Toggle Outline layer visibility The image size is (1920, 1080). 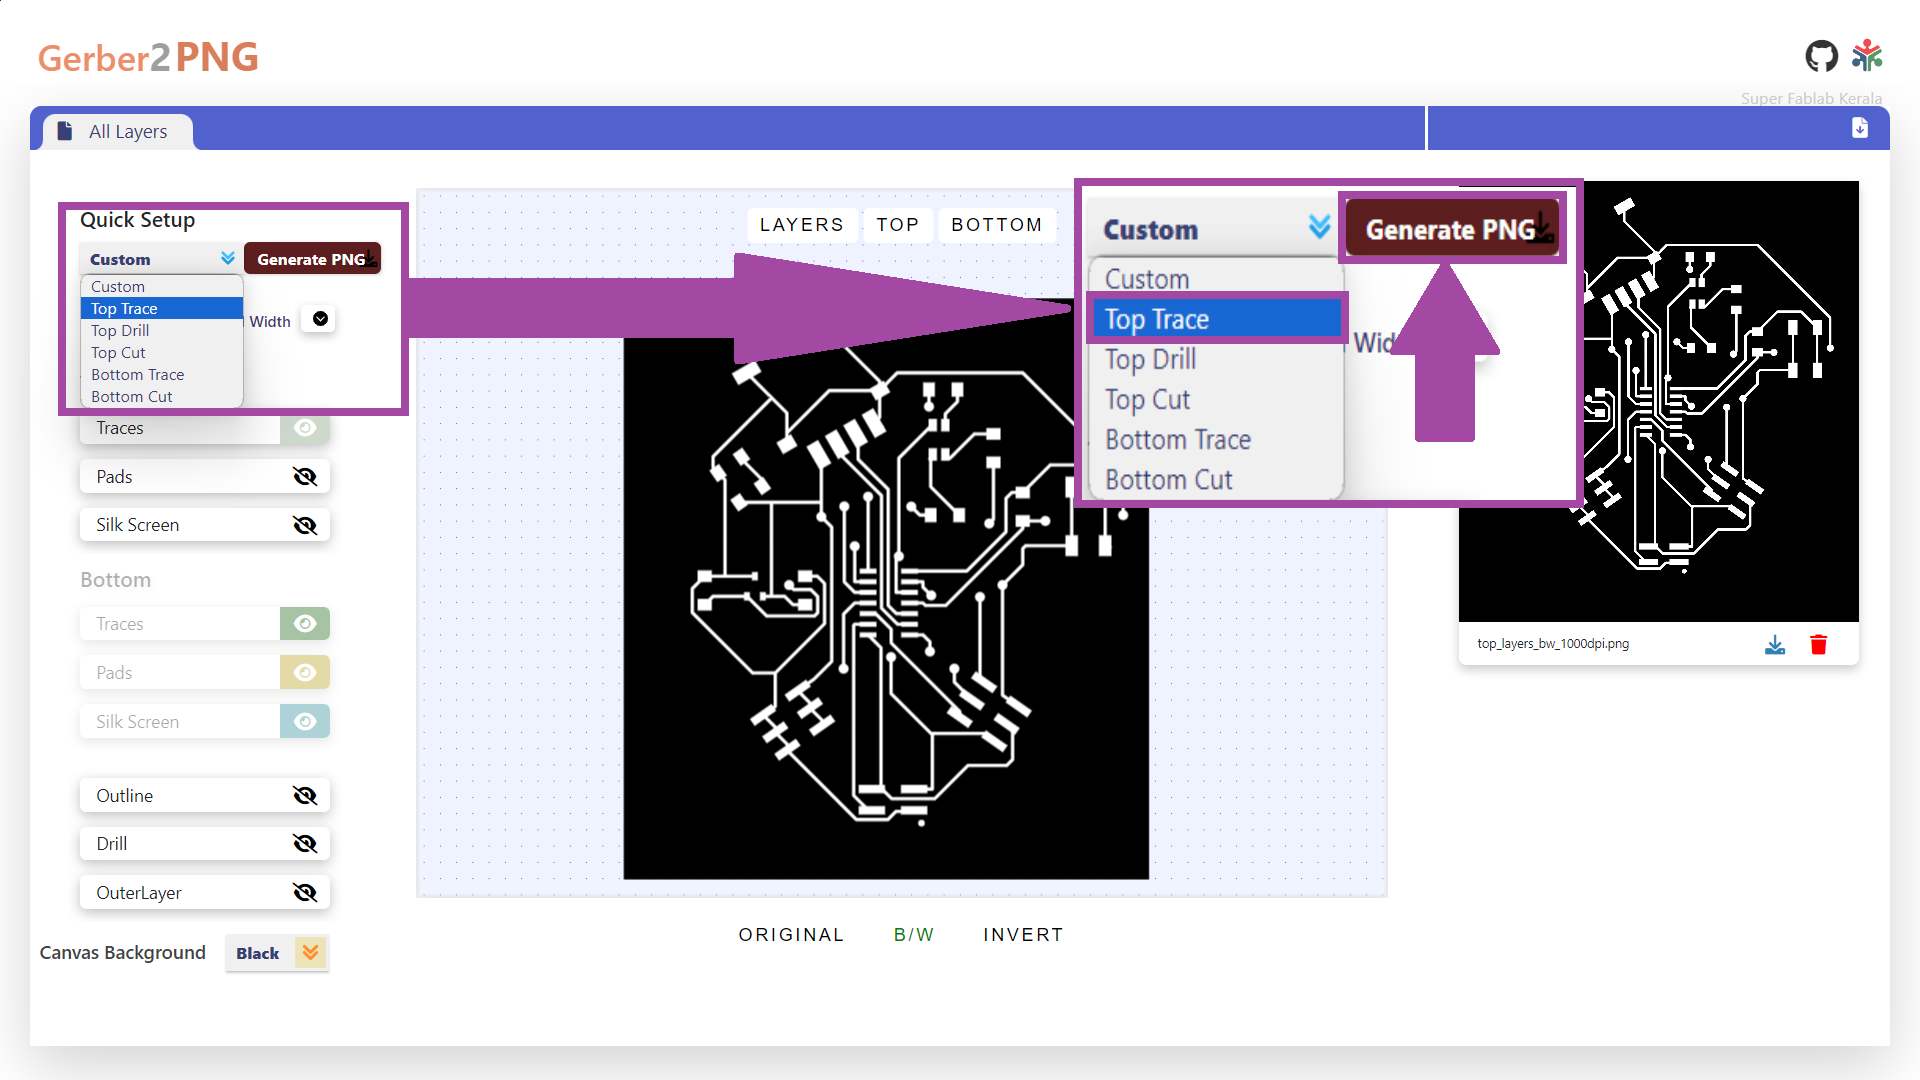305,796
